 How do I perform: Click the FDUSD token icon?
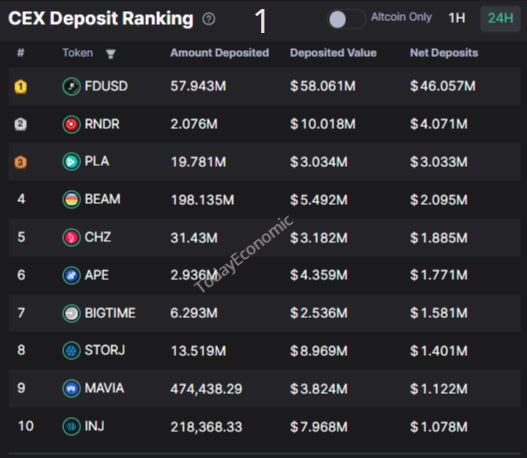71,86
